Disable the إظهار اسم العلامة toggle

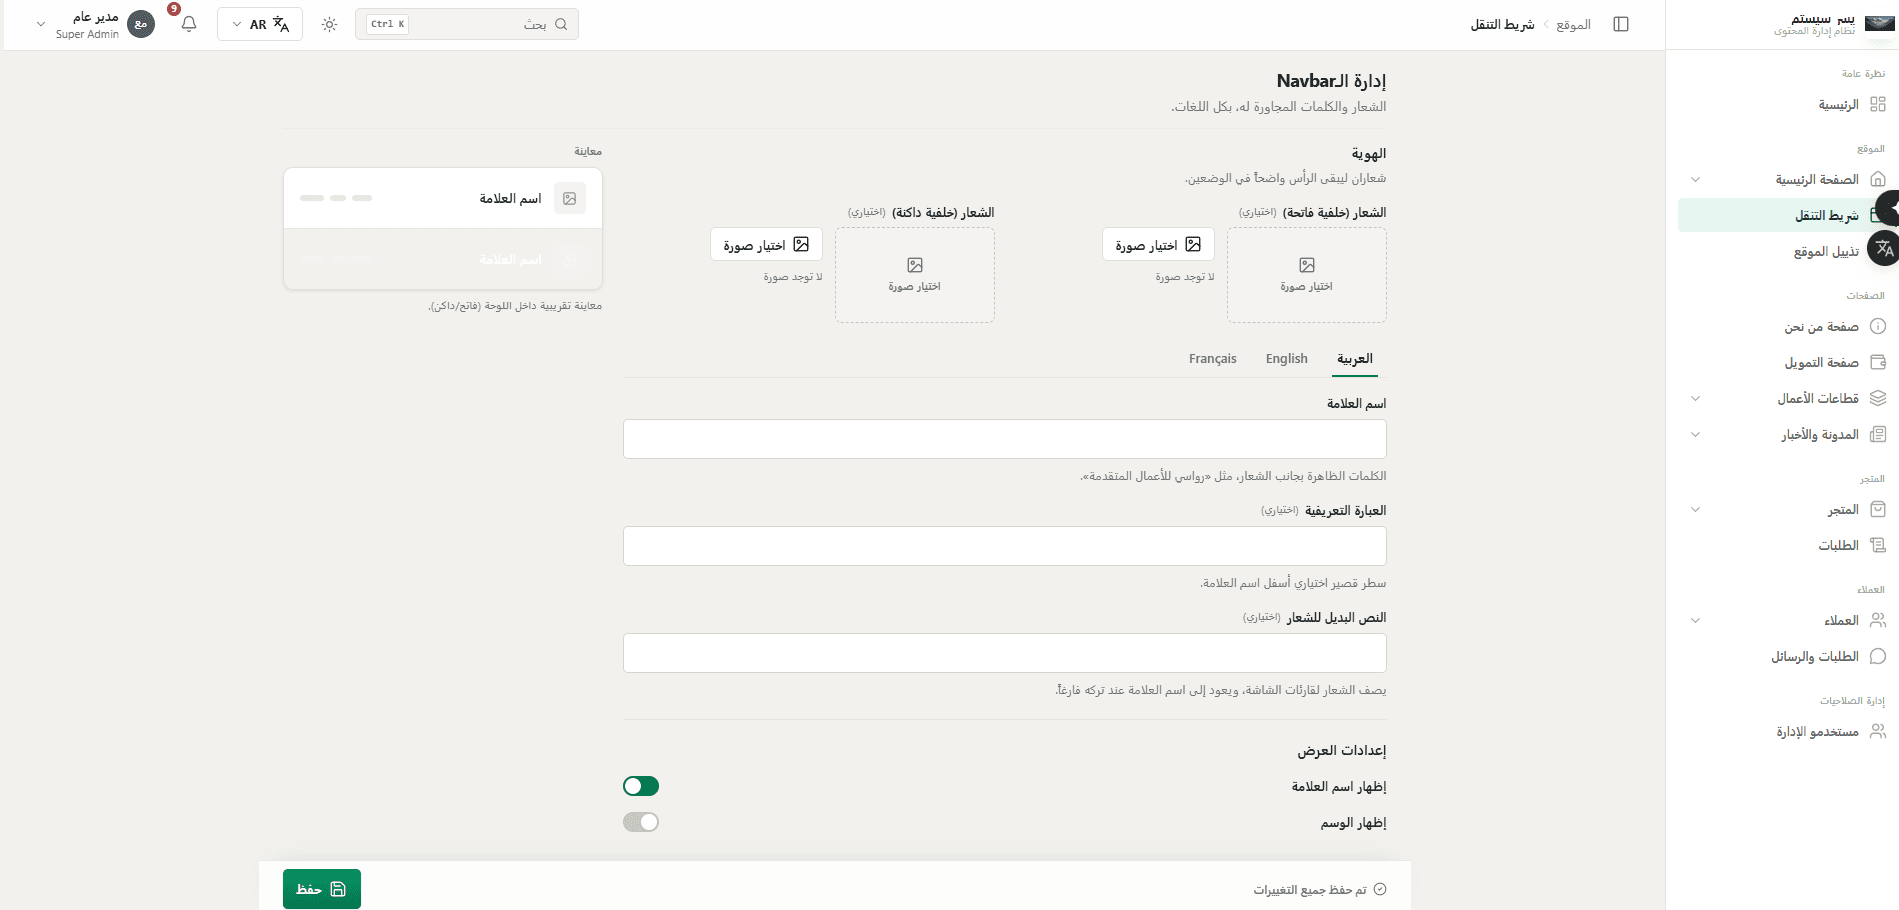(641, 786)
